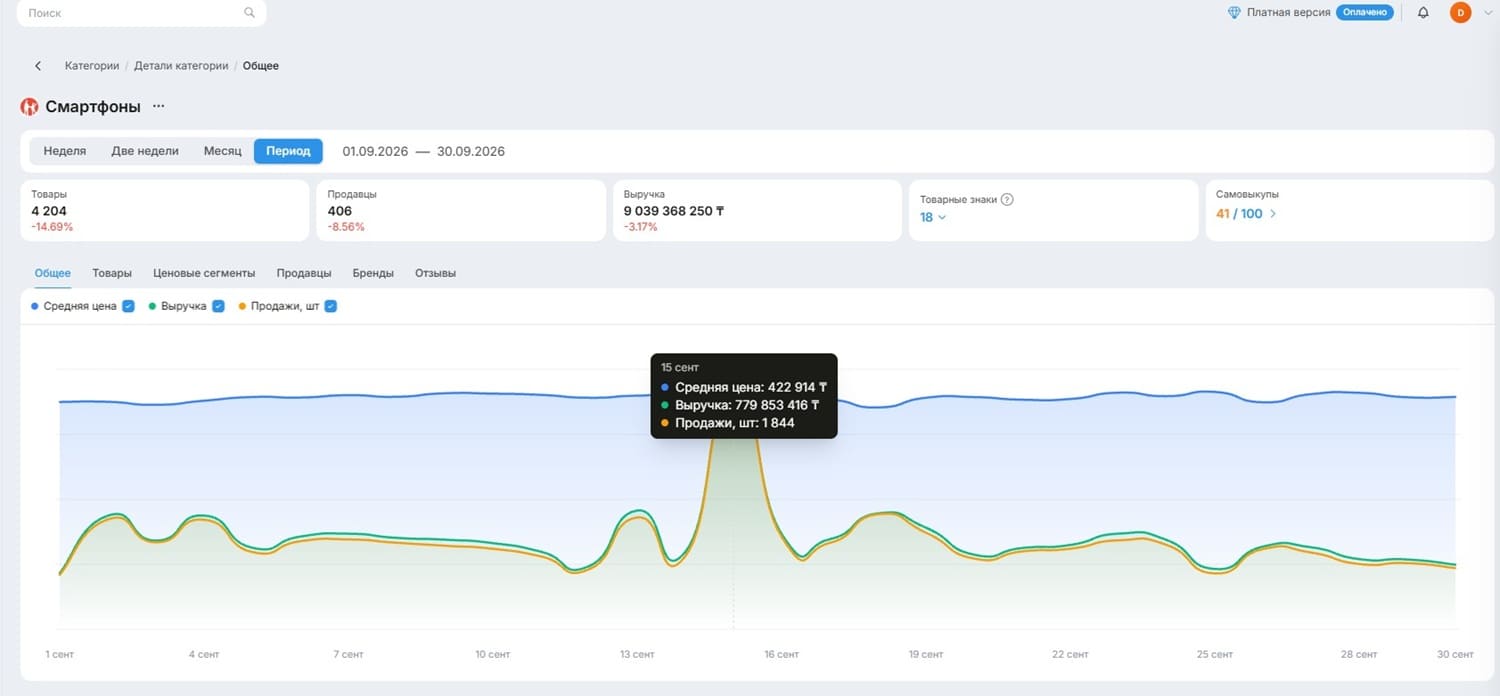This screenshot has width=1500, height=696.
Task: Expand the Товарные знаки count dropdown
Action: click(942, 217)
